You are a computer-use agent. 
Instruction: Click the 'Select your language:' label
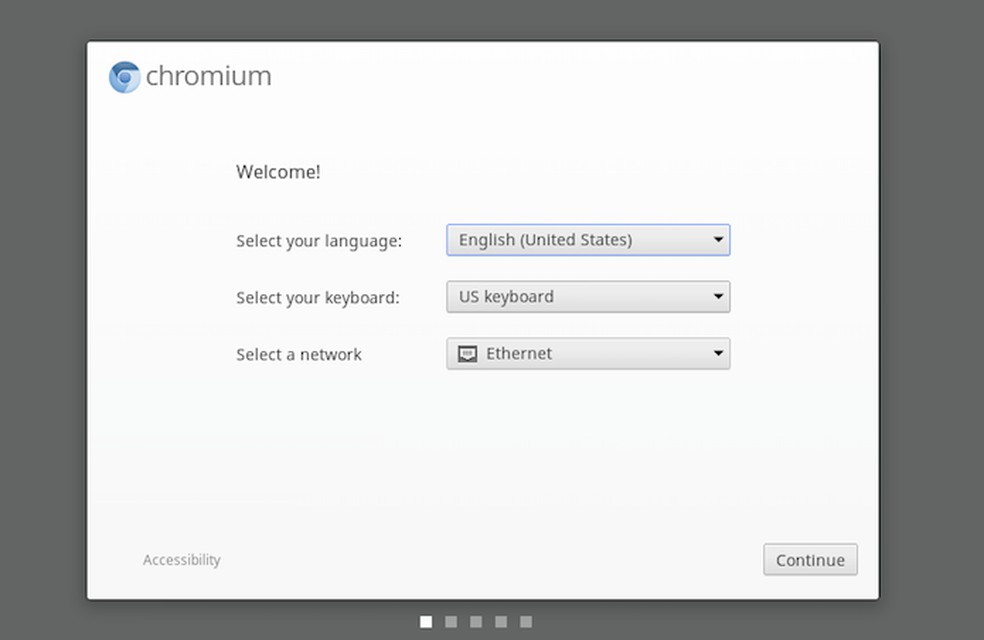point(319,241)
